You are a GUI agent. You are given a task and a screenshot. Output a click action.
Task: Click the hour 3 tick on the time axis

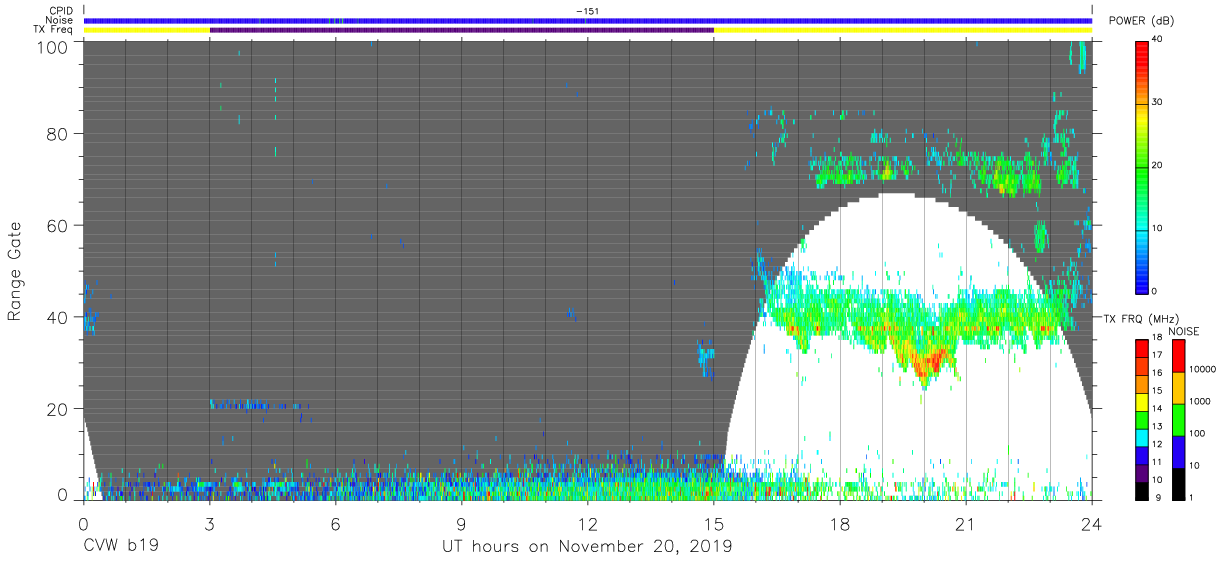click(209, 522)
